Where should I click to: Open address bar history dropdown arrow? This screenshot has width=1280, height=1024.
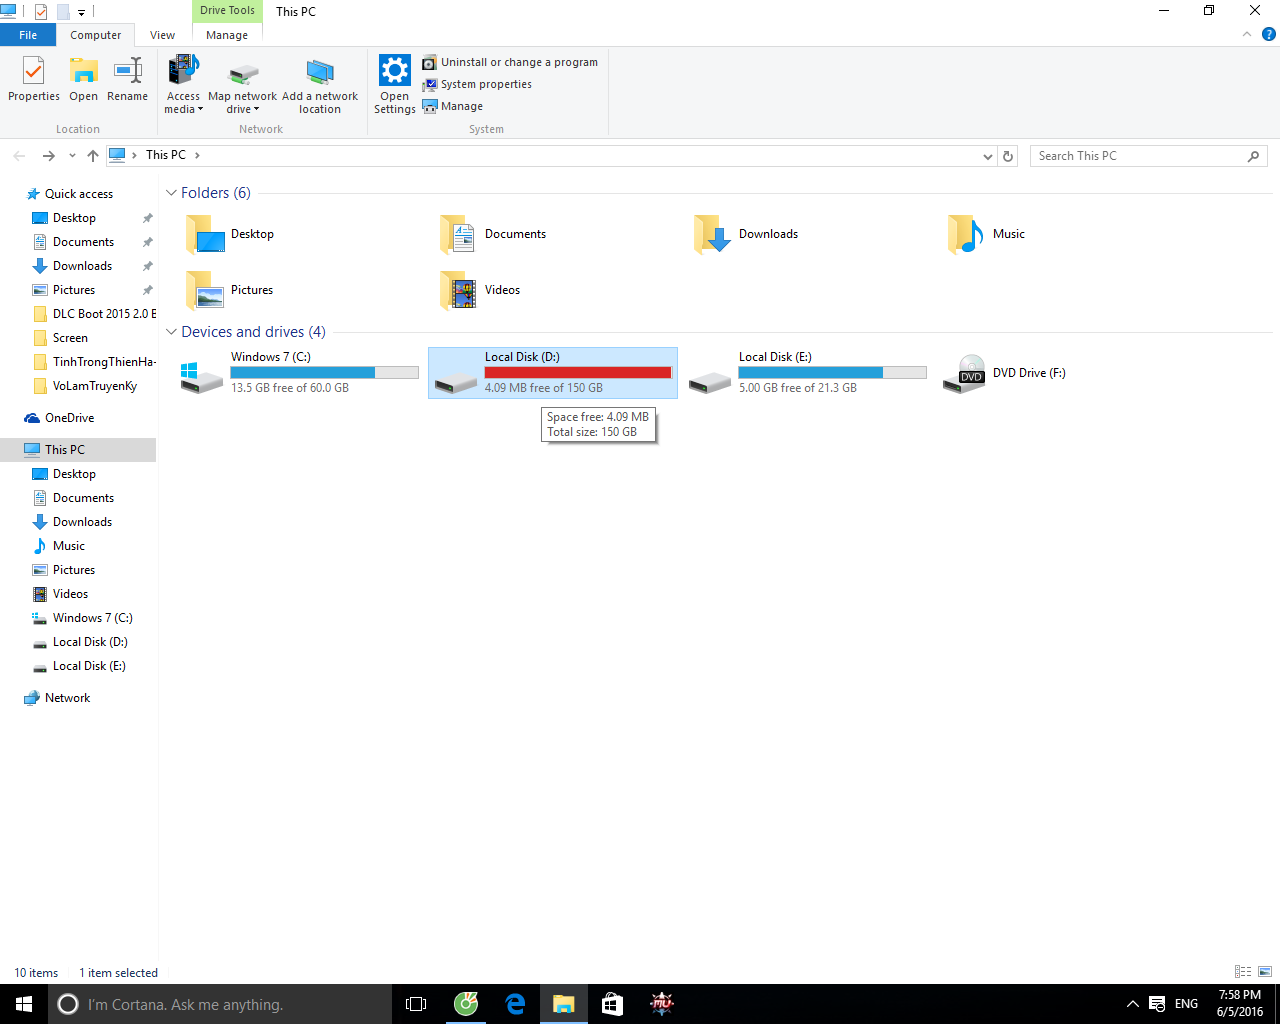pos(988,156)
